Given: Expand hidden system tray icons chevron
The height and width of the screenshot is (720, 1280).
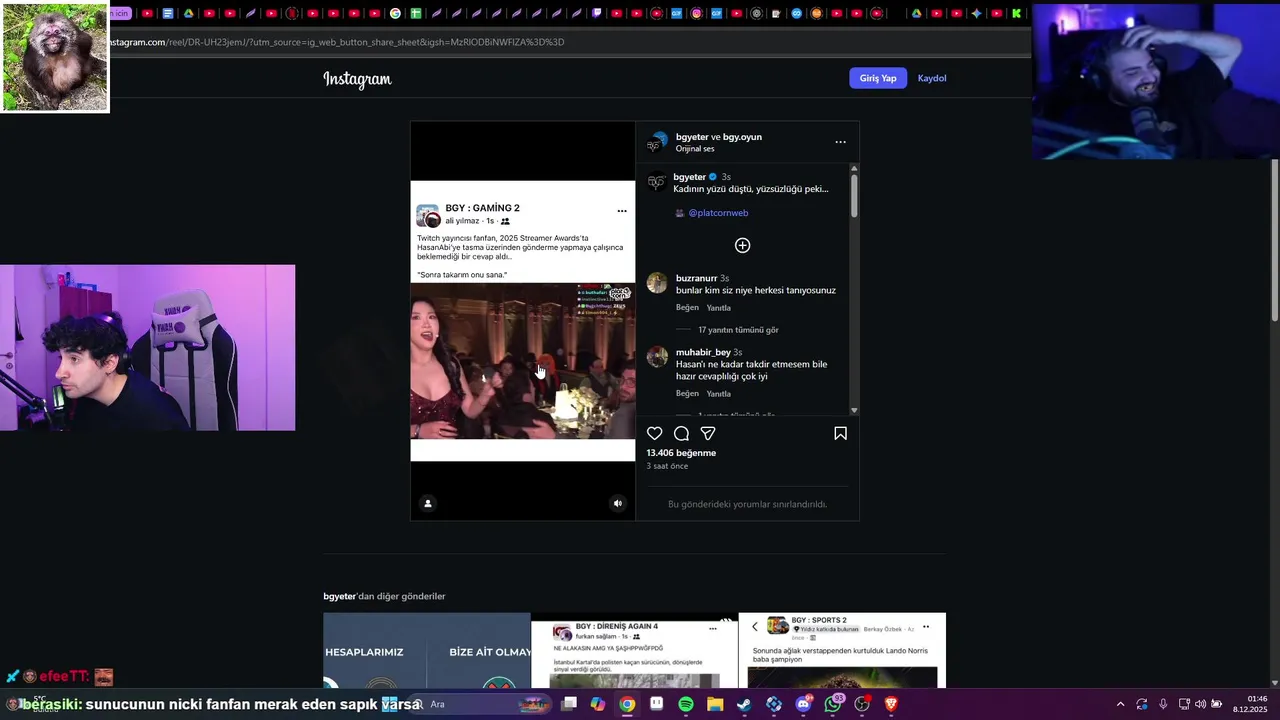Looking at the screenshot, I should tap(1120, 704).
